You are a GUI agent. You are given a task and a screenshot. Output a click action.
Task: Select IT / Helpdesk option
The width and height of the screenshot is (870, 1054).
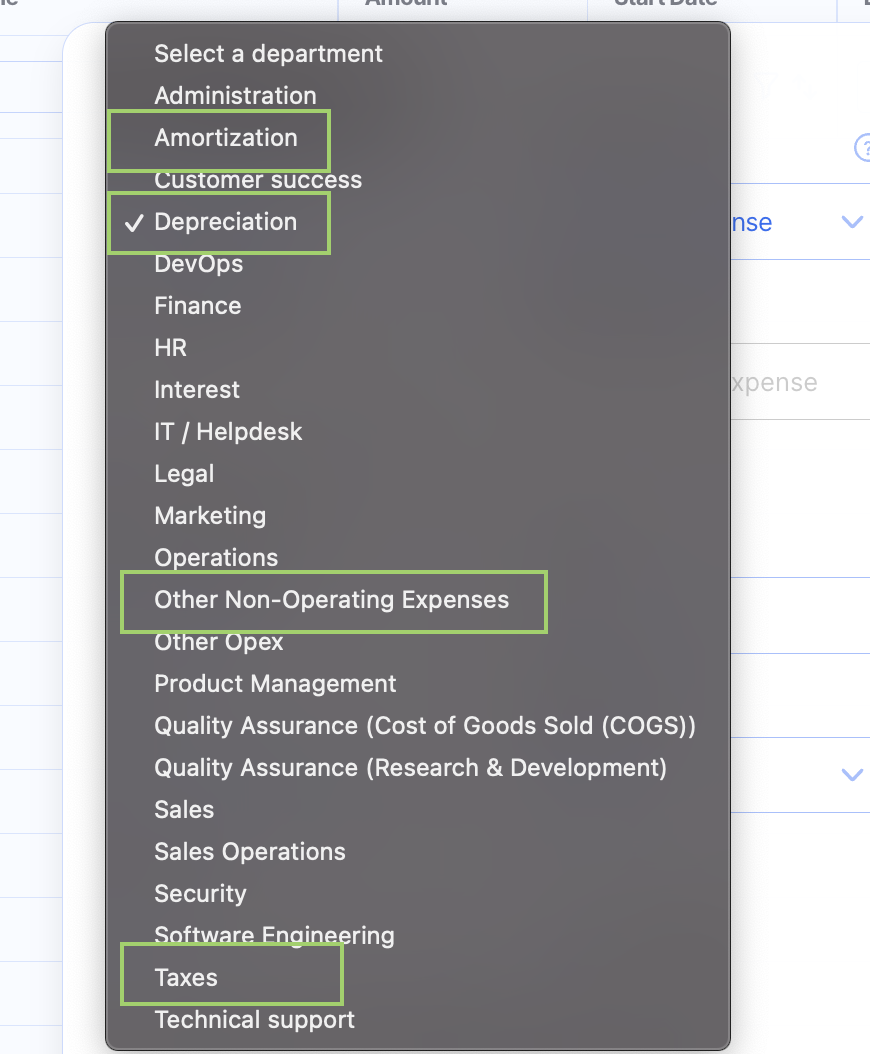[228, 432]
